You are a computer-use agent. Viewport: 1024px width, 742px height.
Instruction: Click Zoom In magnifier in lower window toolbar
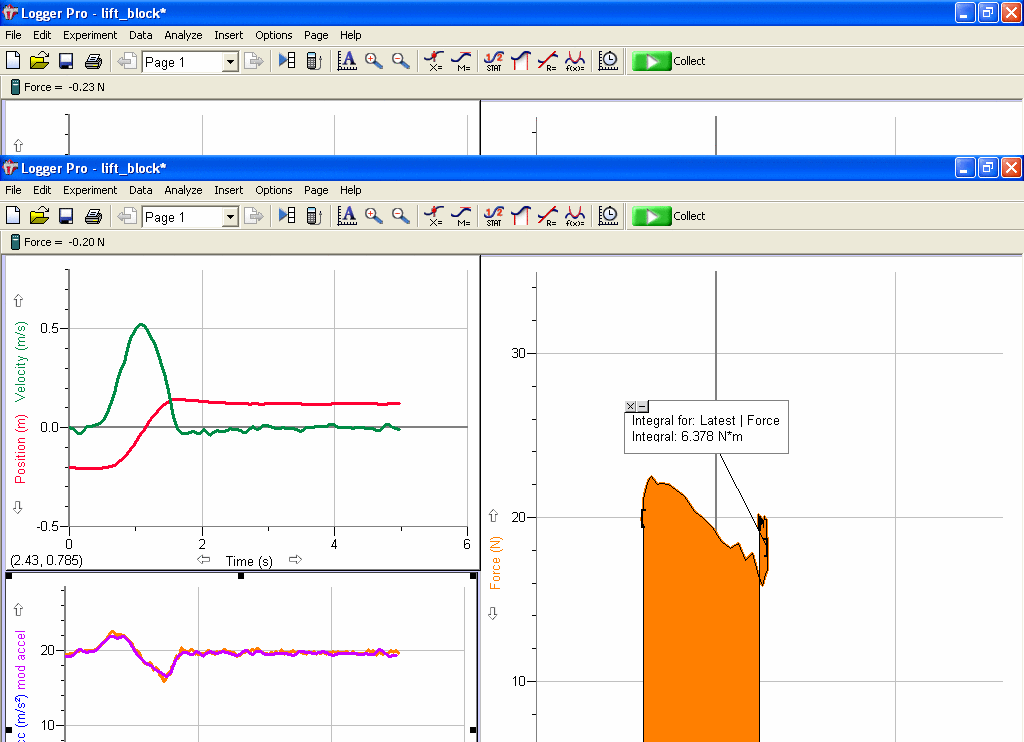[374, 216]
